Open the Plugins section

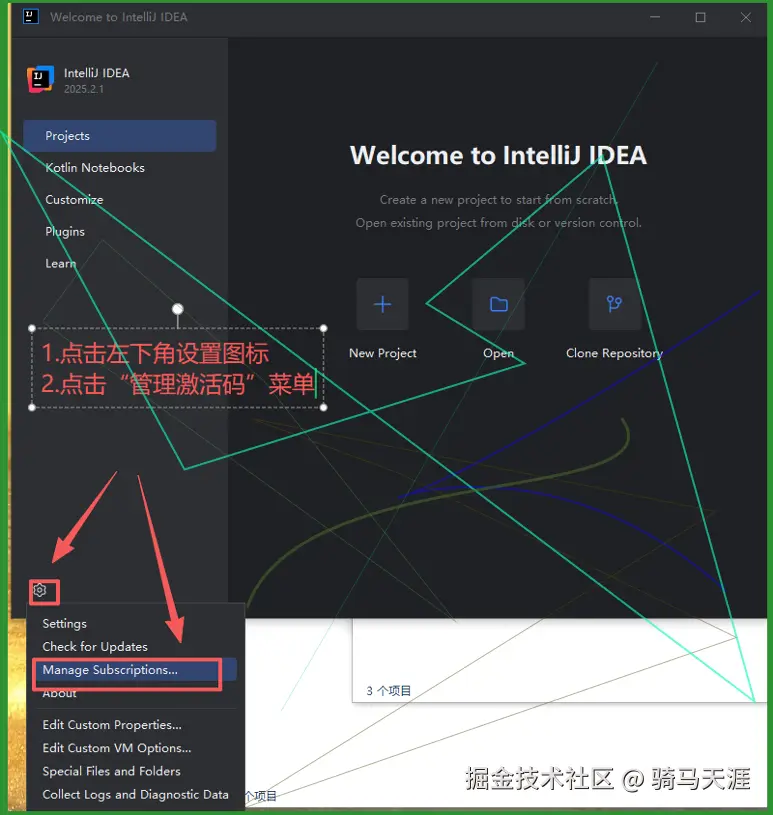point(120,231)
